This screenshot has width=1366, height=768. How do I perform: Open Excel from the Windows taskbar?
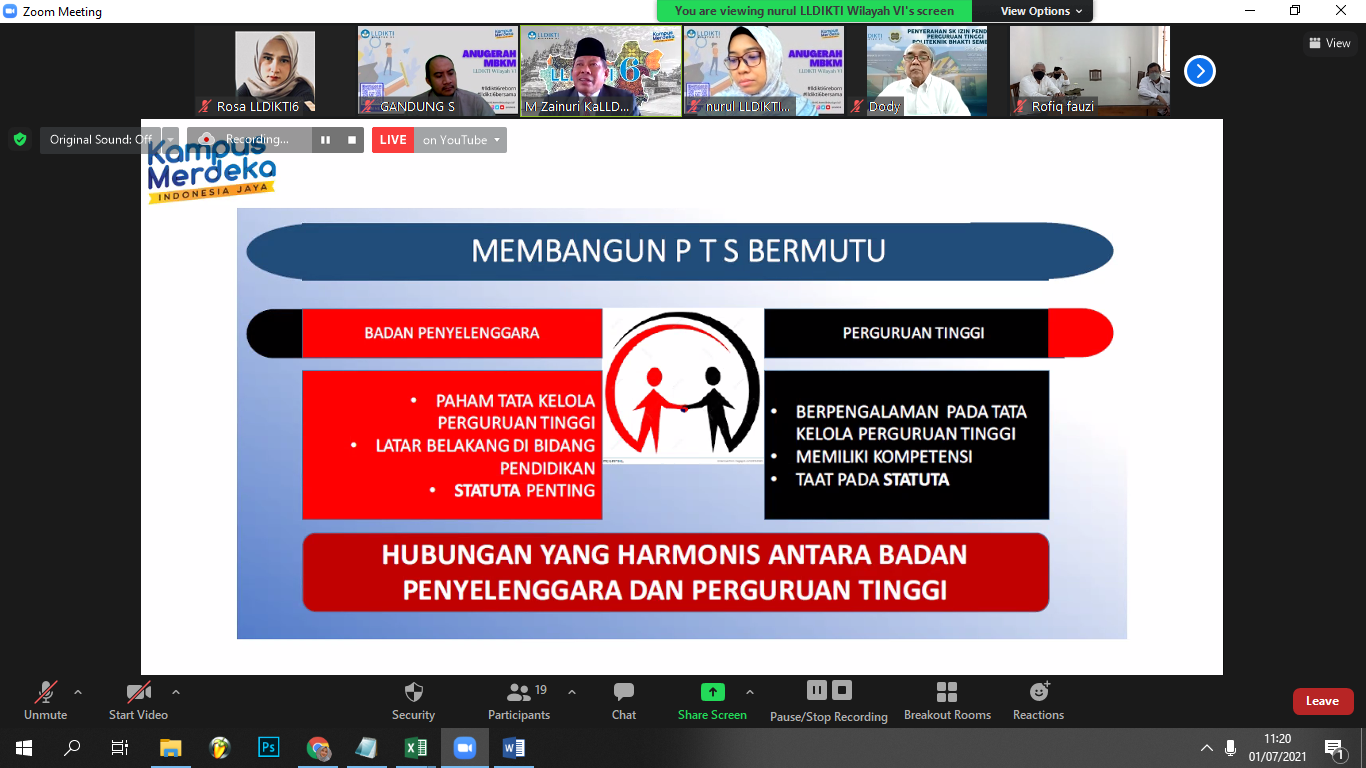tap(415, 748)
